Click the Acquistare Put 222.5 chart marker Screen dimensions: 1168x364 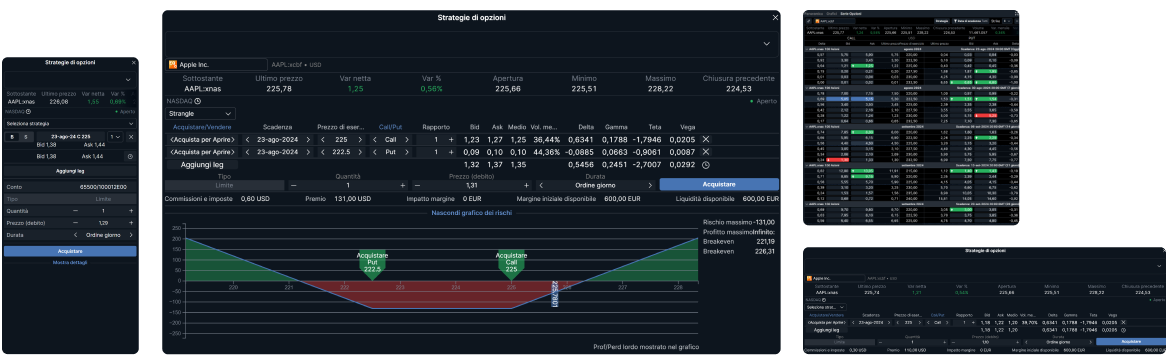click(372, 264)
